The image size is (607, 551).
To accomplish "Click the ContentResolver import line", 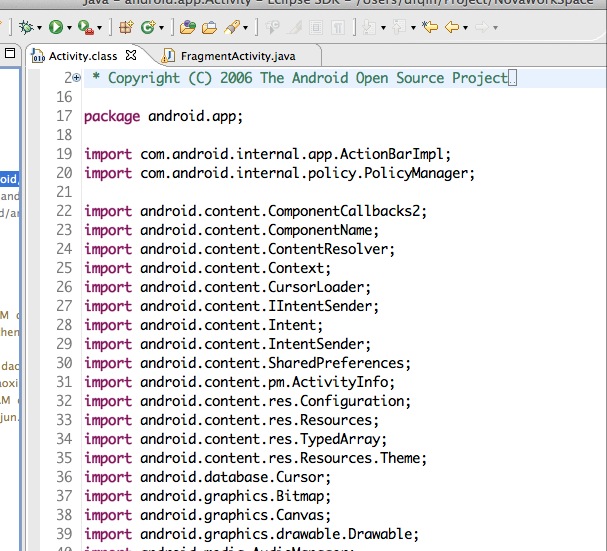I will coord(240,249).
